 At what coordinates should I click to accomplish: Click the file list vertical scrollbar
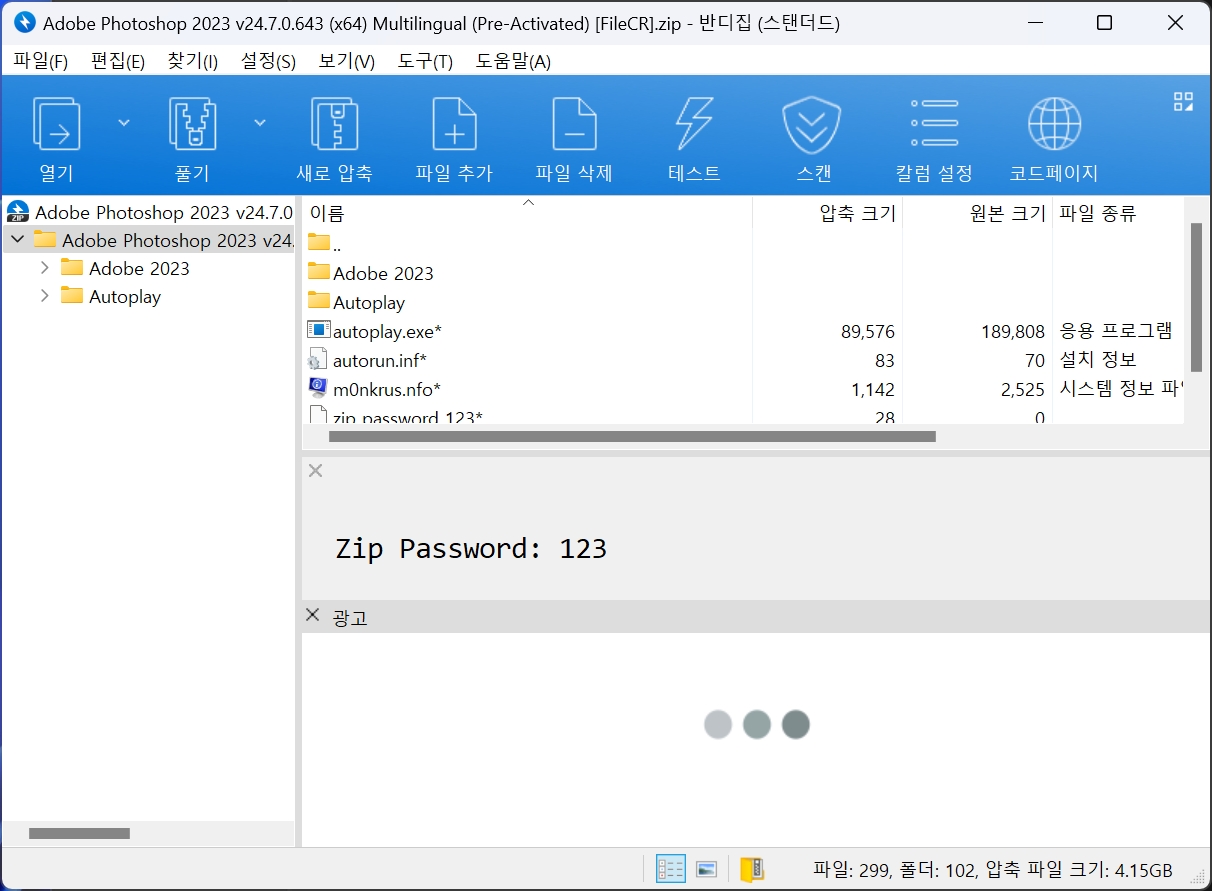click(x=1196, y=297)
